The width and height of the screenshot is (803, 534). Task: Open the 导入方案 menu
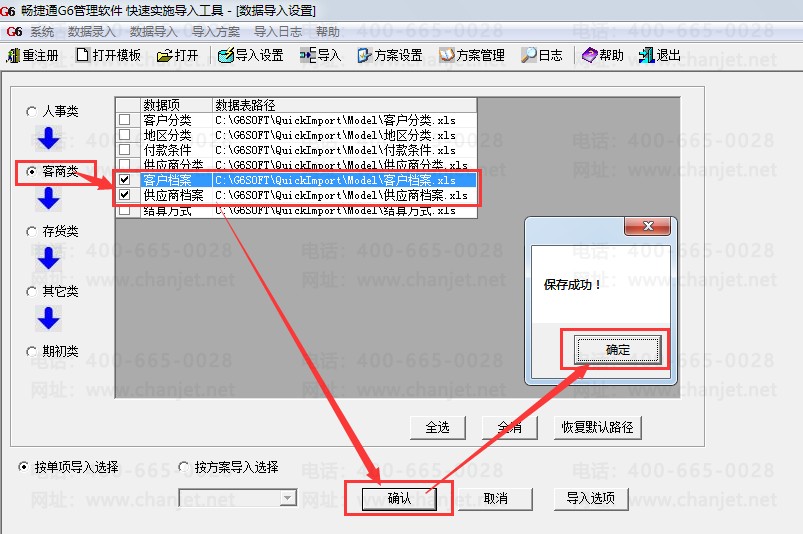pos(216,32)
